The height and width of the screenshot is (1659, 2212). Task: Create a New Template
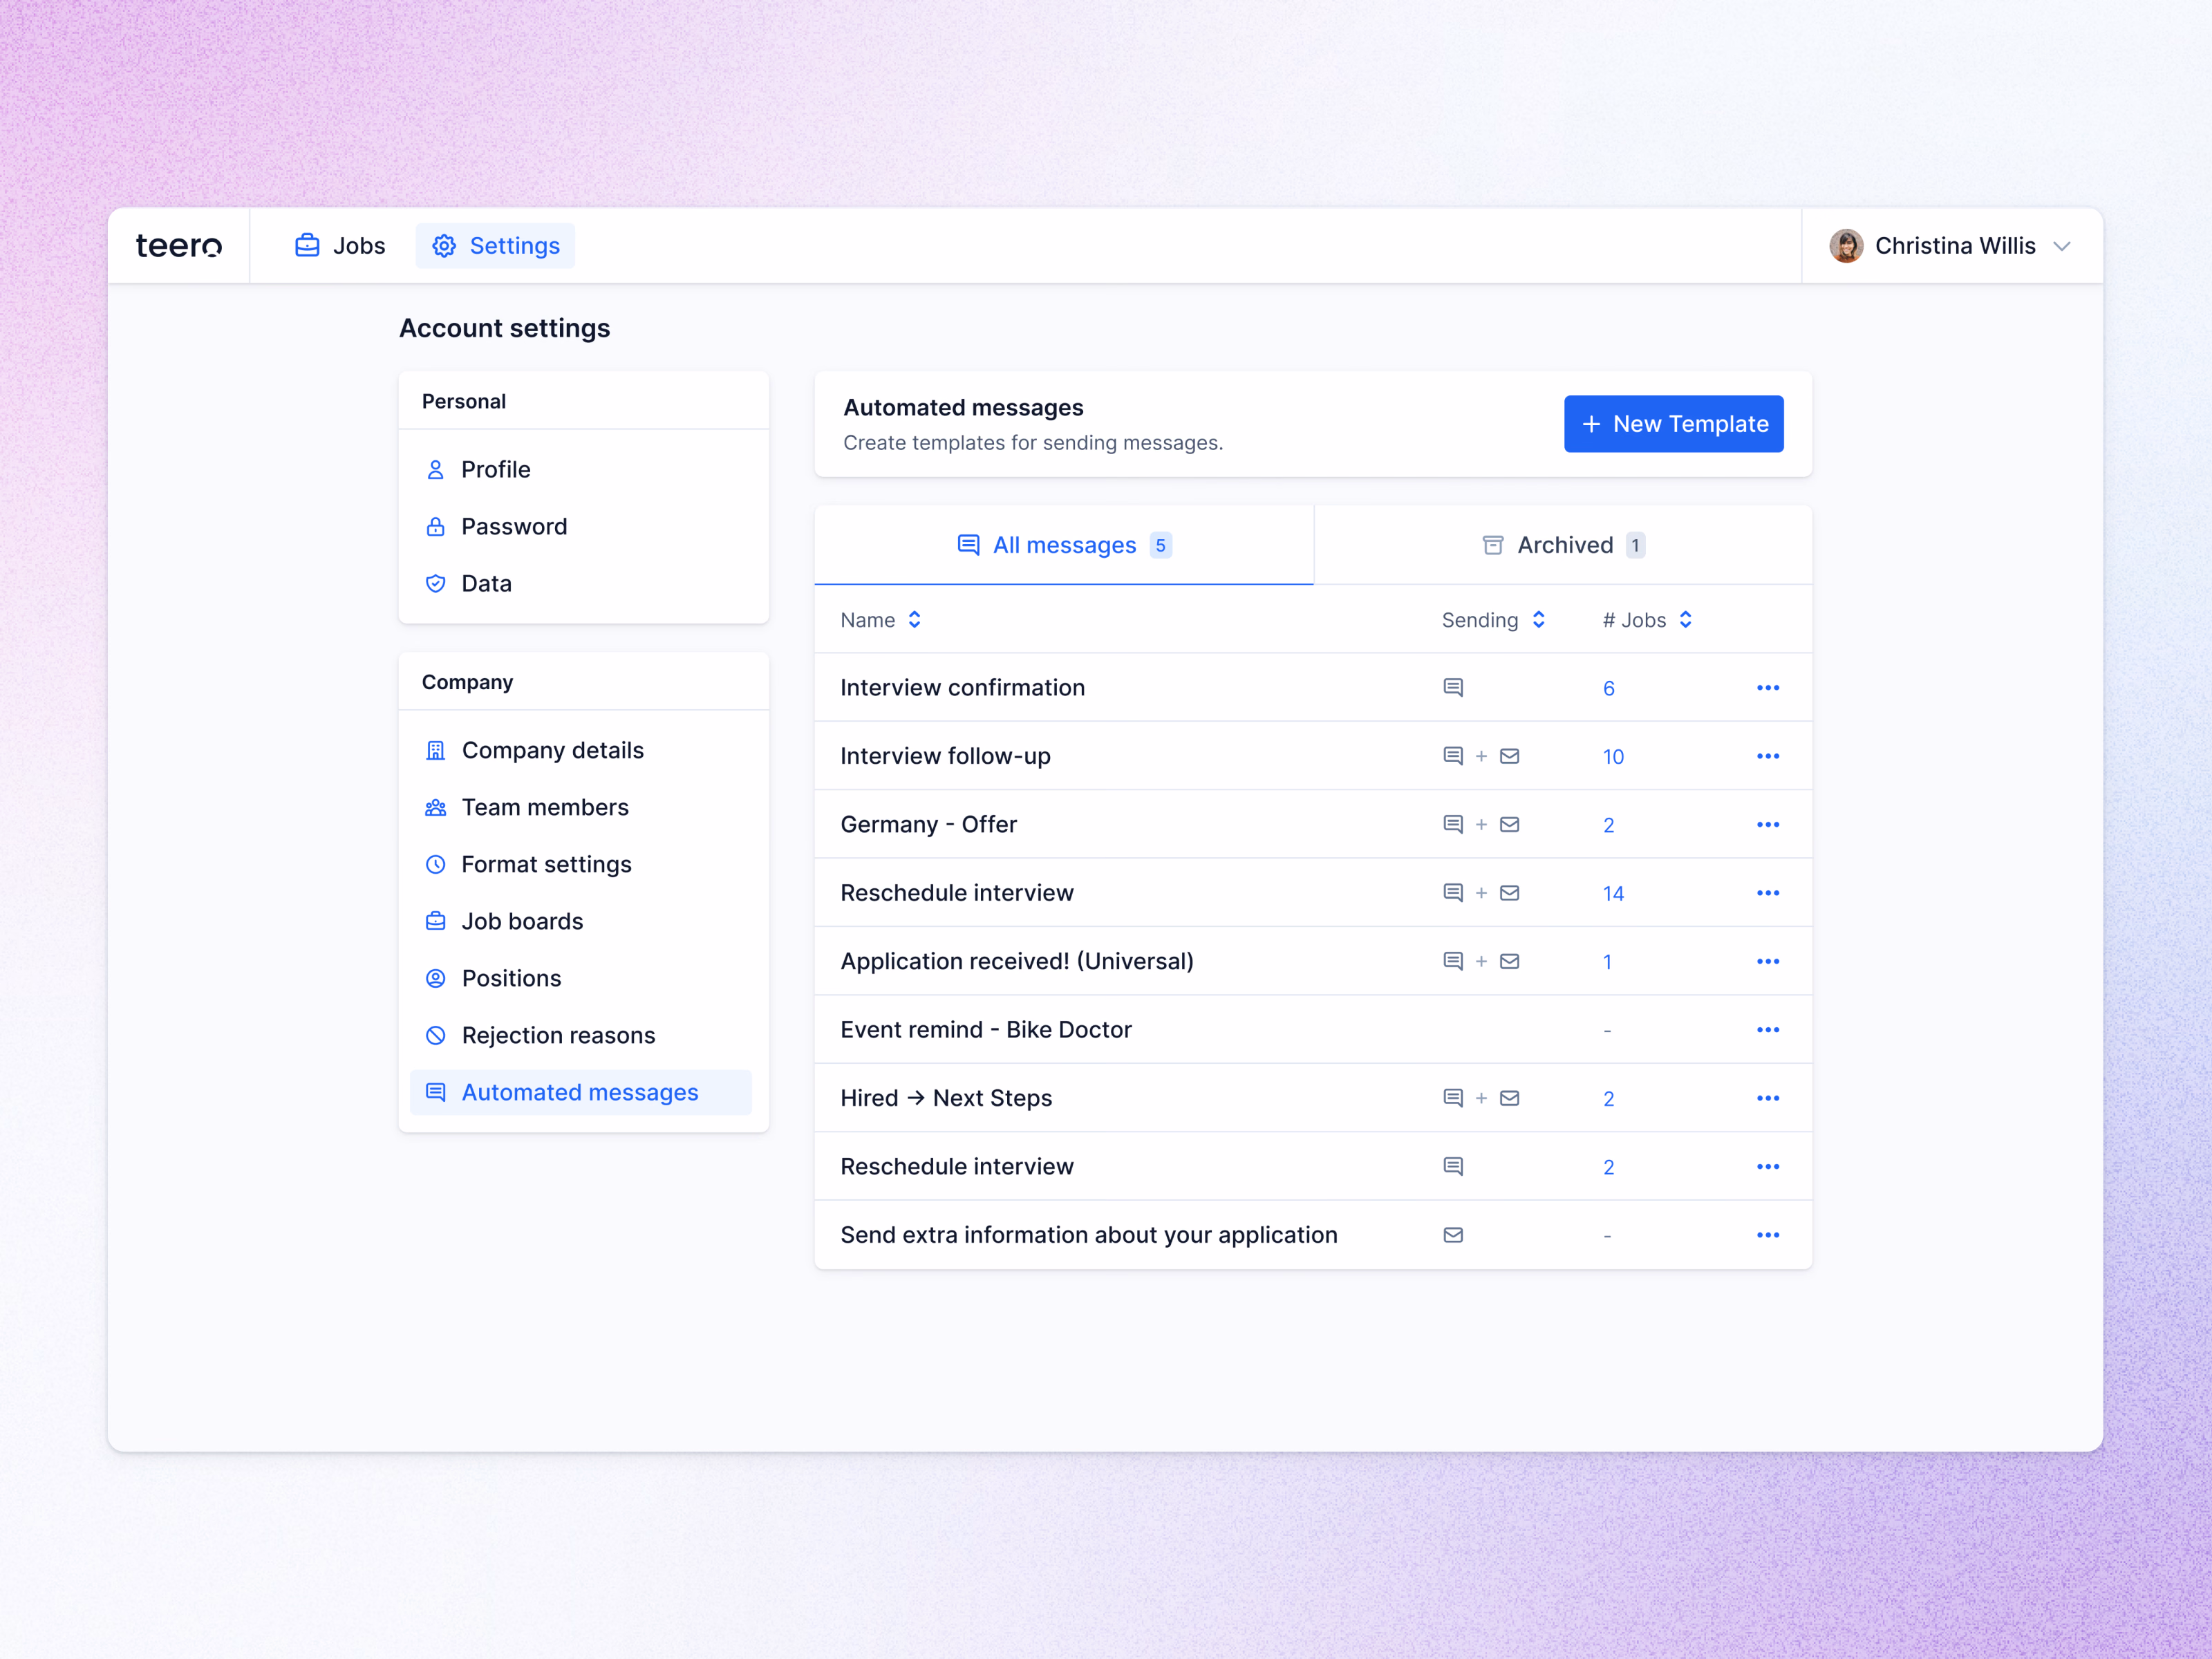(x=1673, y=424)
